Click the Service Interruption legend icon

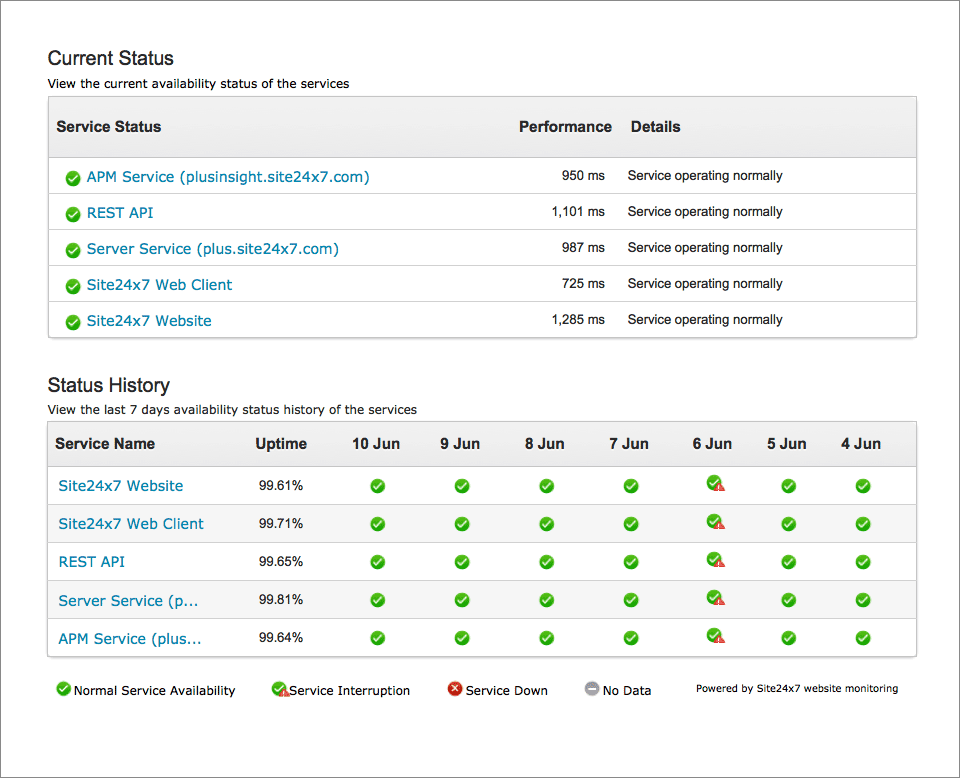280,689
